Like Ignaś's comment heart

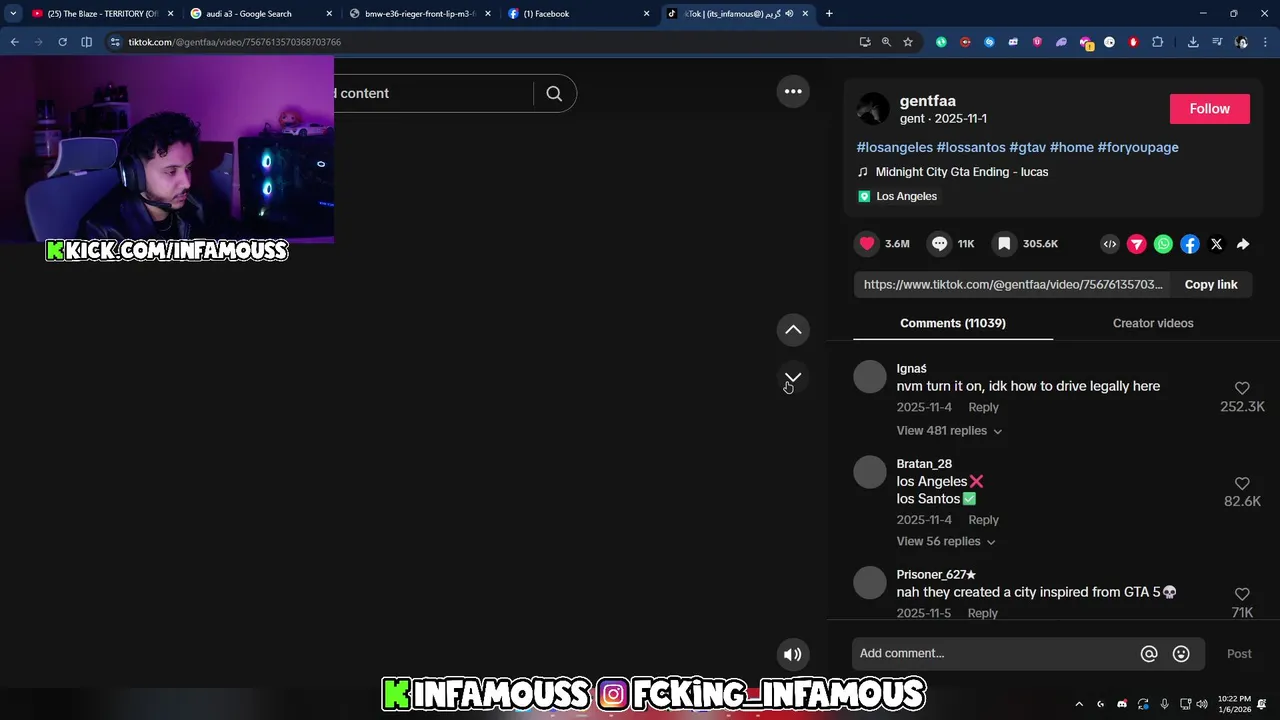click(1242, 388)
